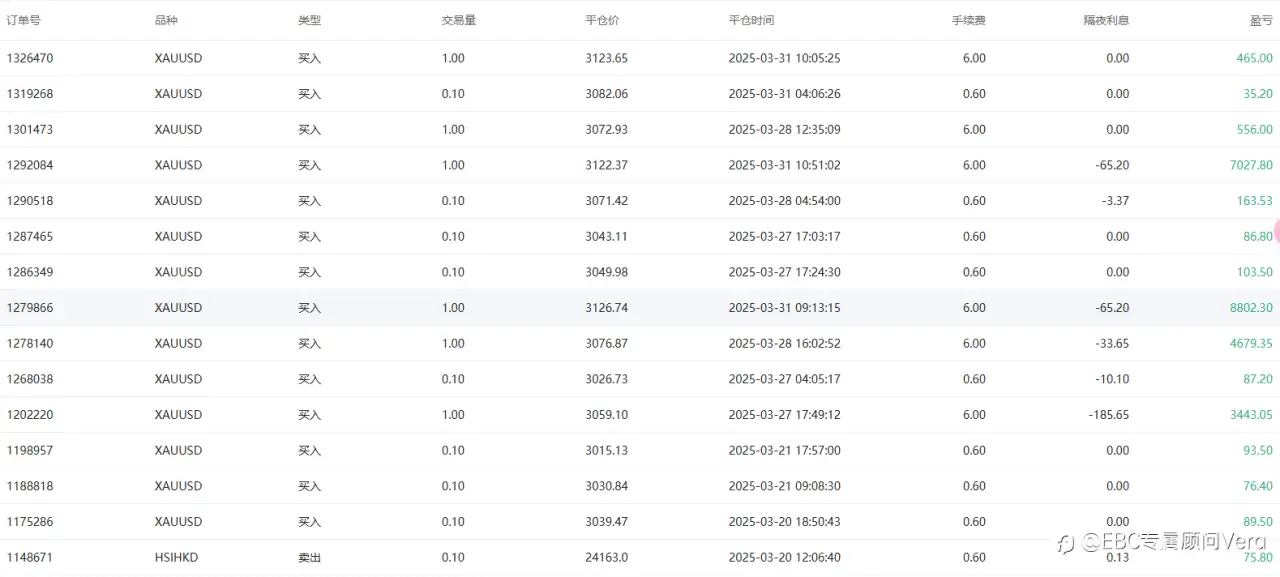Select order 1148671 HSIHKD row
1280x577 pixels.
point(640,557)
